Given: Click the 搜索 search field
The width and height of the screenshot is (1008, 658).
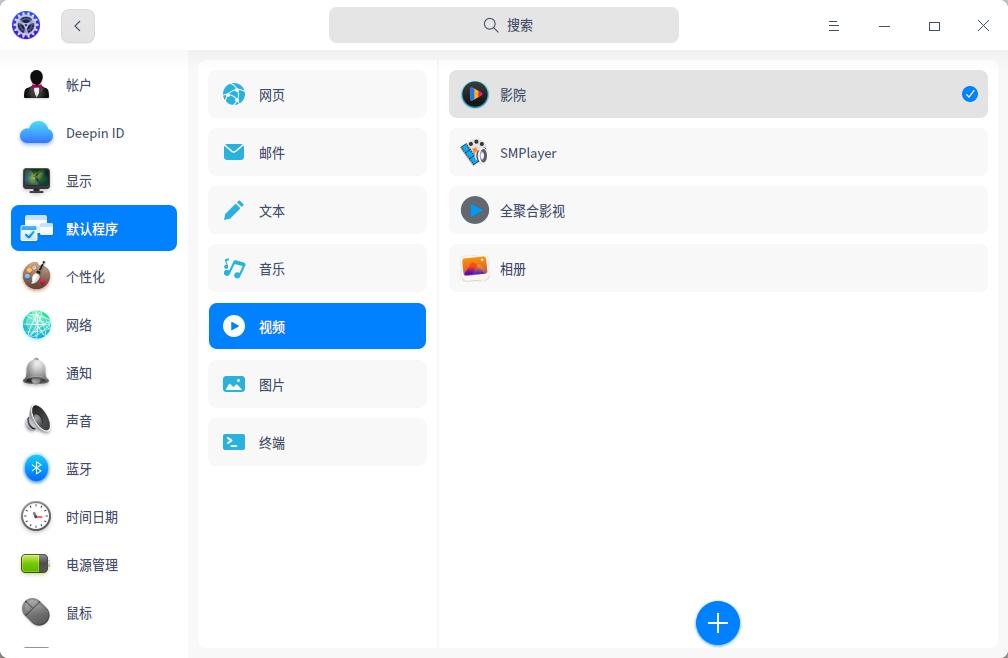Looking at the screenshot, I should pos(503,25).
